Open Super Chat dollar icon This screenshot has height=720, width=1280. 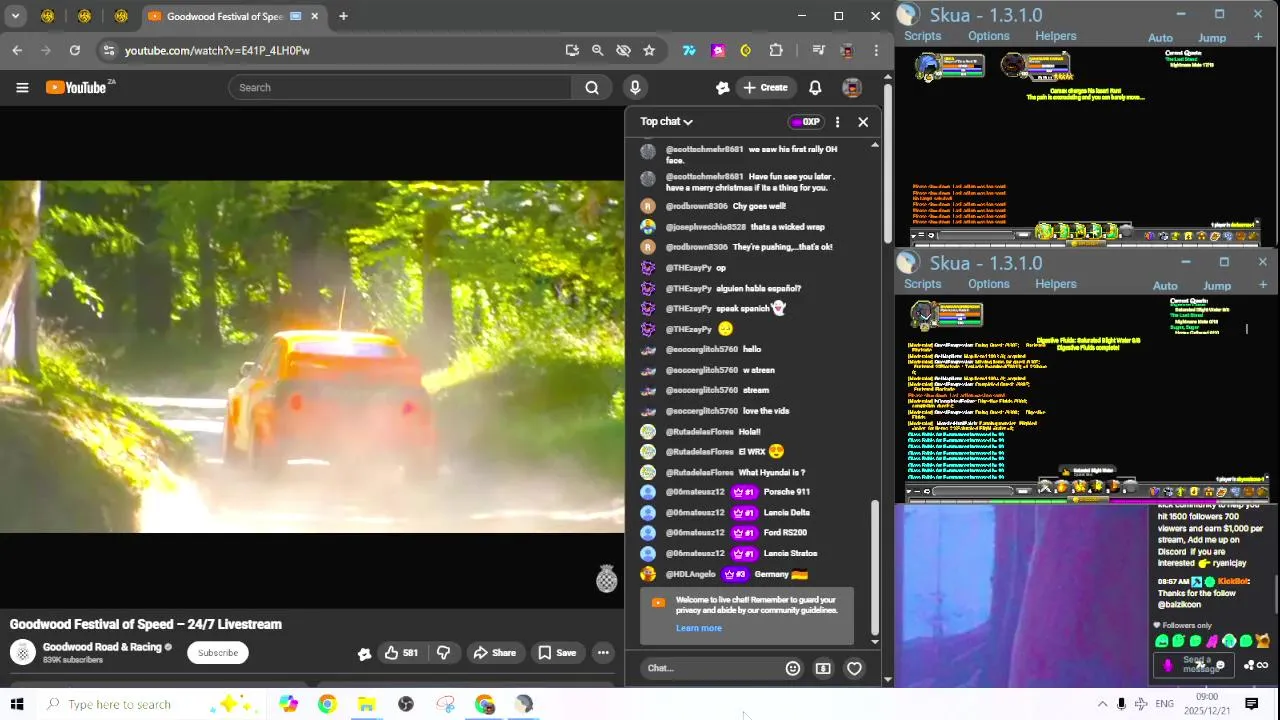click(x=823, y=668)
